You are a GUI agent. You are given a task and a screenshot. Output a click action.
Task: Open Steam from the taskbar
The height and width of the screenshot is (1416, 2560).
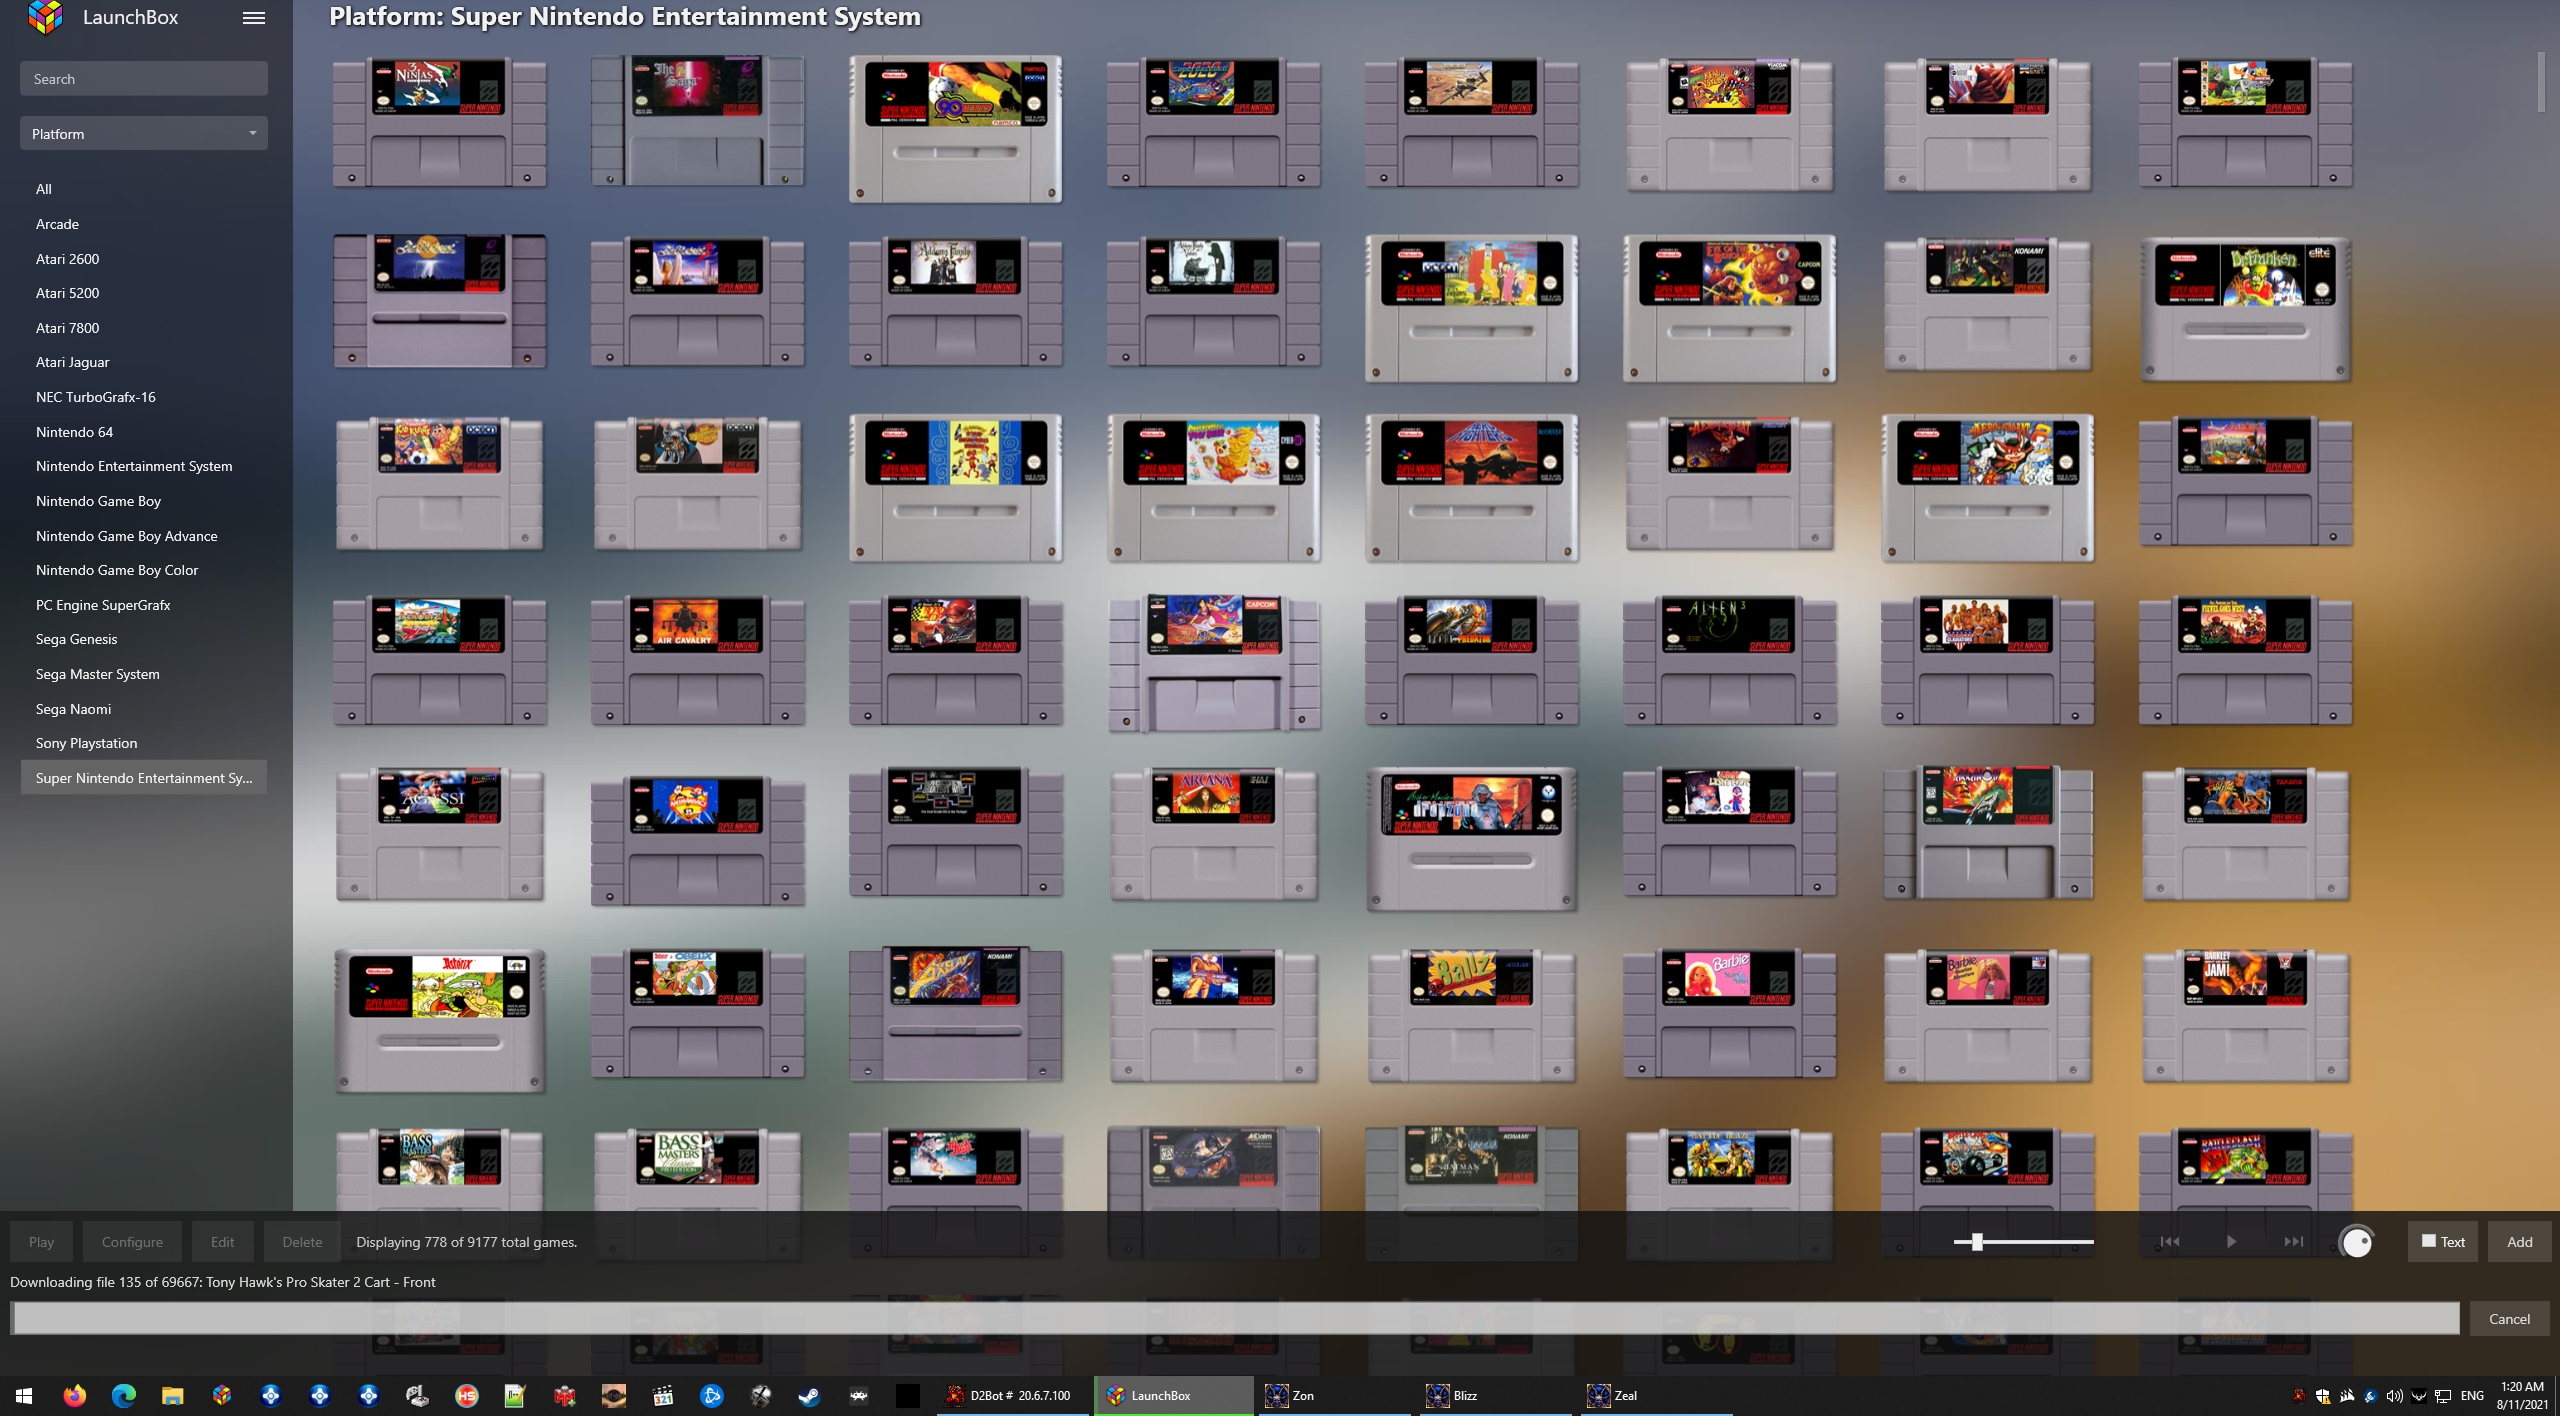809,1395
